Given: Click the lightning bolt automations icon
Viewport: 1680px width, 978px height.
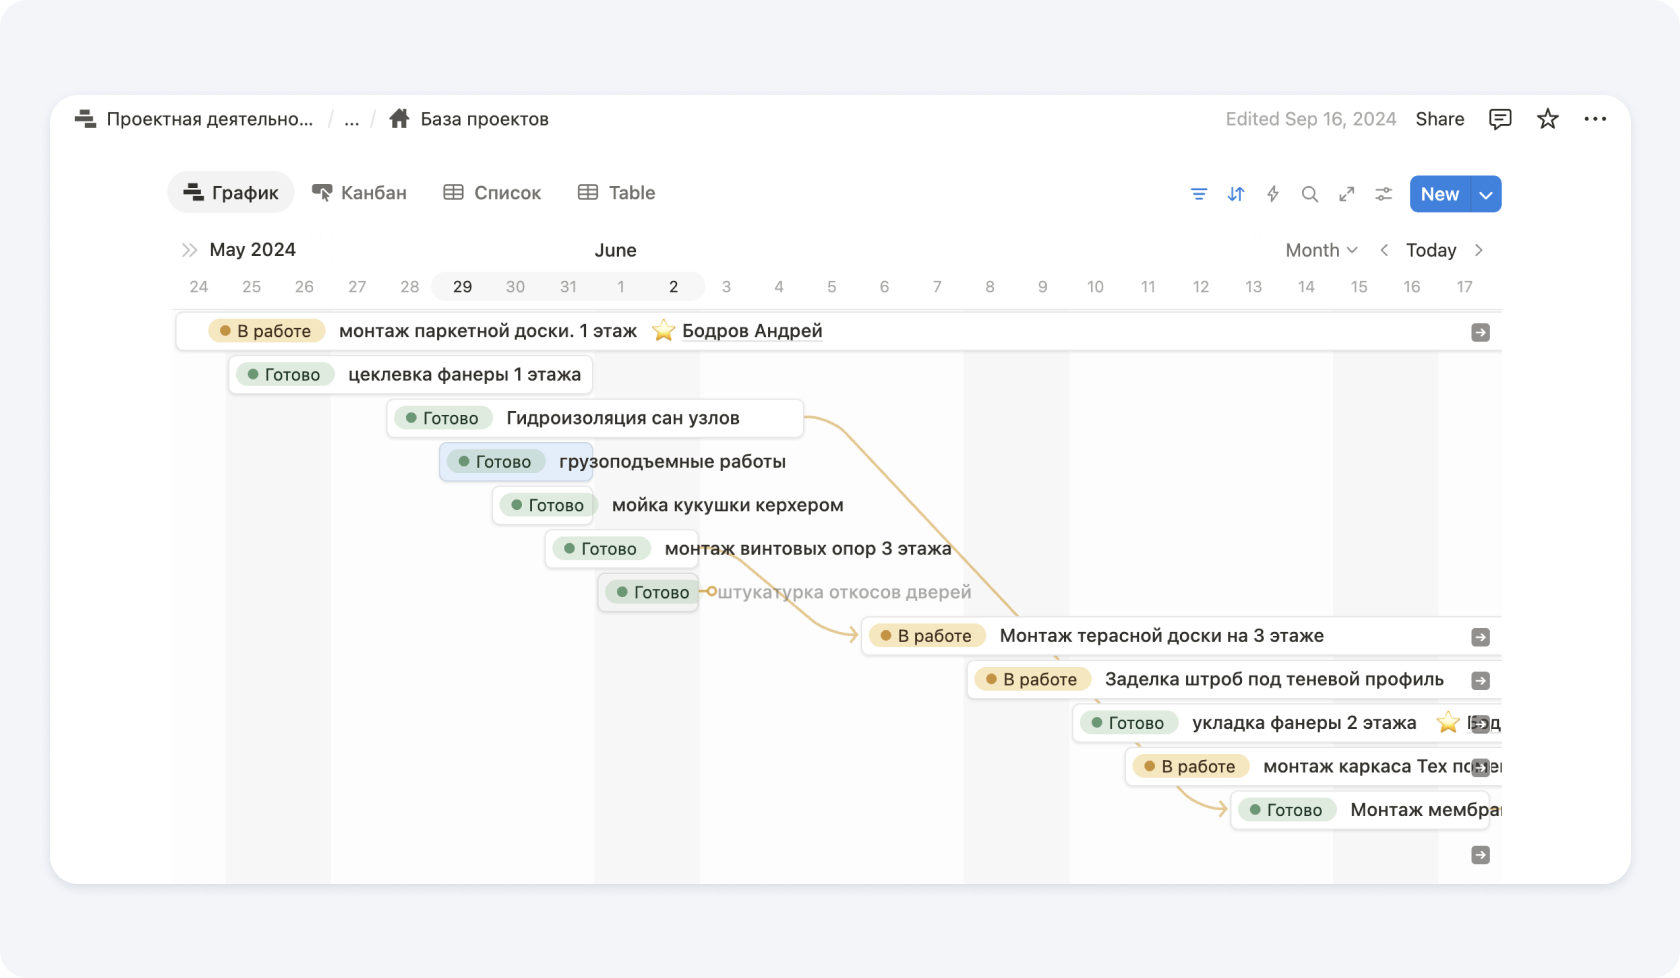Looking at the screenshot, I should [1273, 194].
